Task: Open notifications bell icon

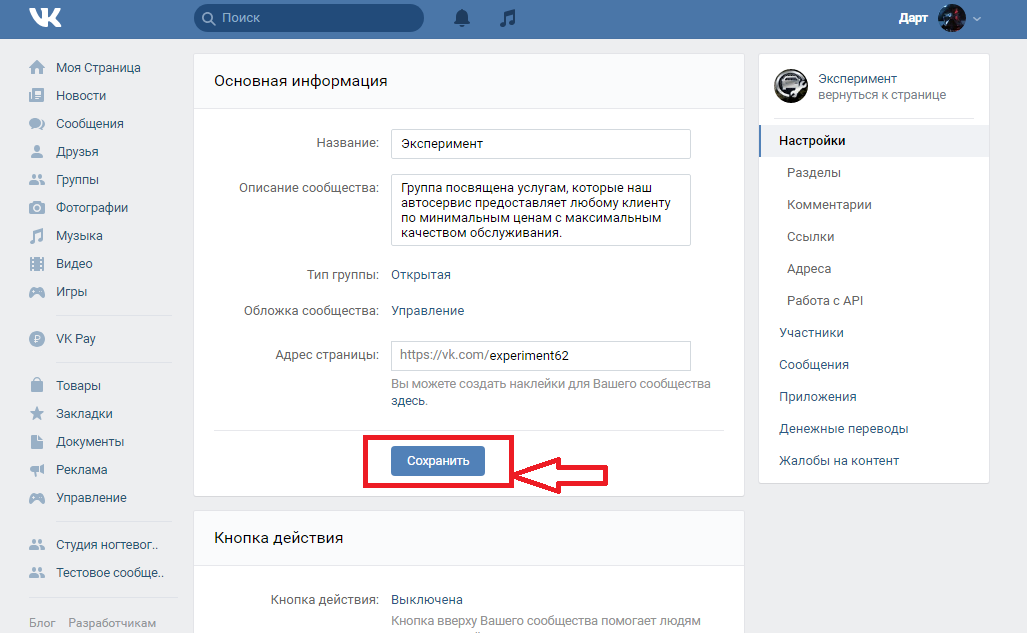Action: [x=462, y=18]
